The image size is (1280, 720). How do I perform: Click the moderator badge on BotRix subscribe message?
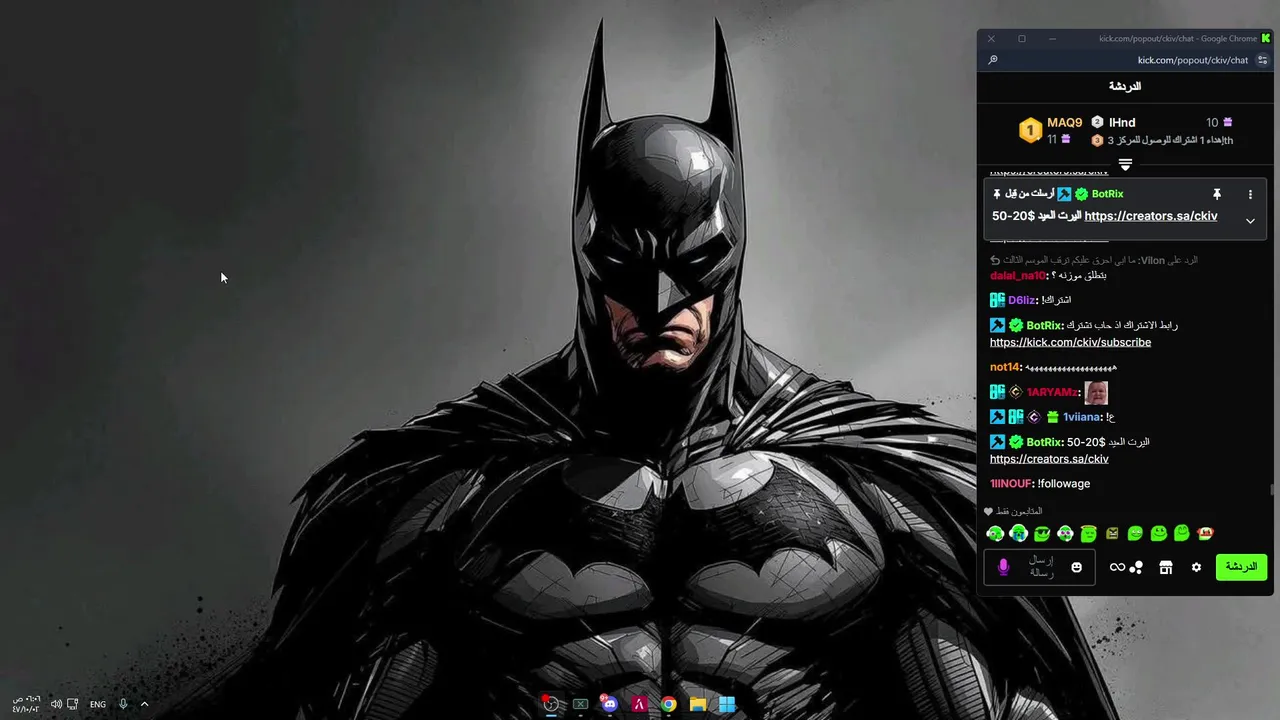click(997, 325)
